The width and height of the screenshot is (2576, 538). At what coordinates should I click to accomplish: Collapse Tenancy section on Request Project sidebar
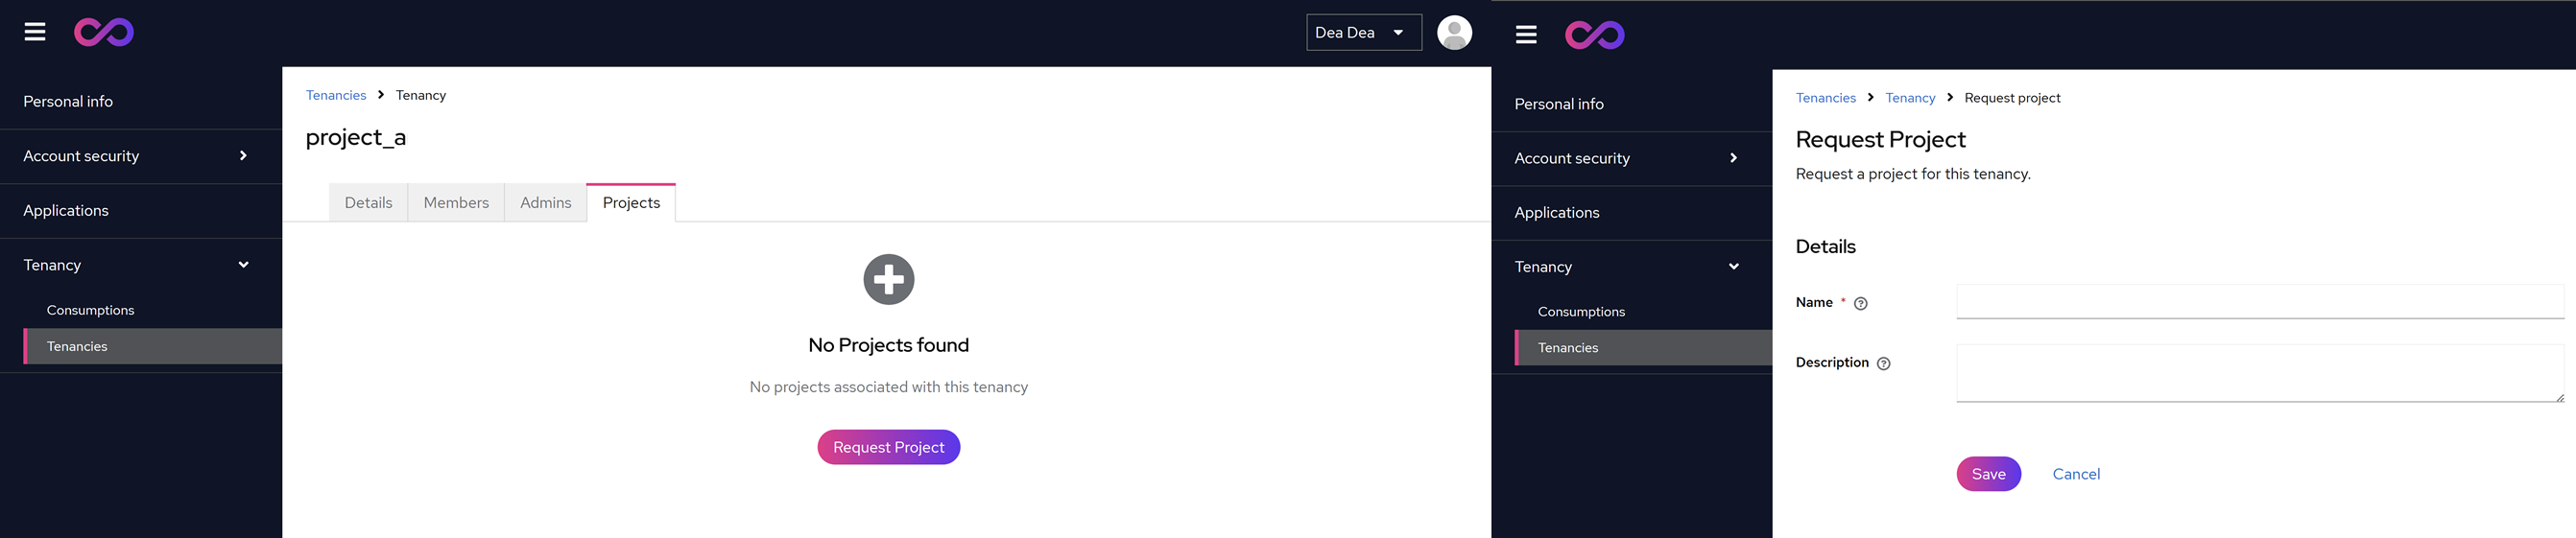pyautogui.click(x=1630, y=267)
